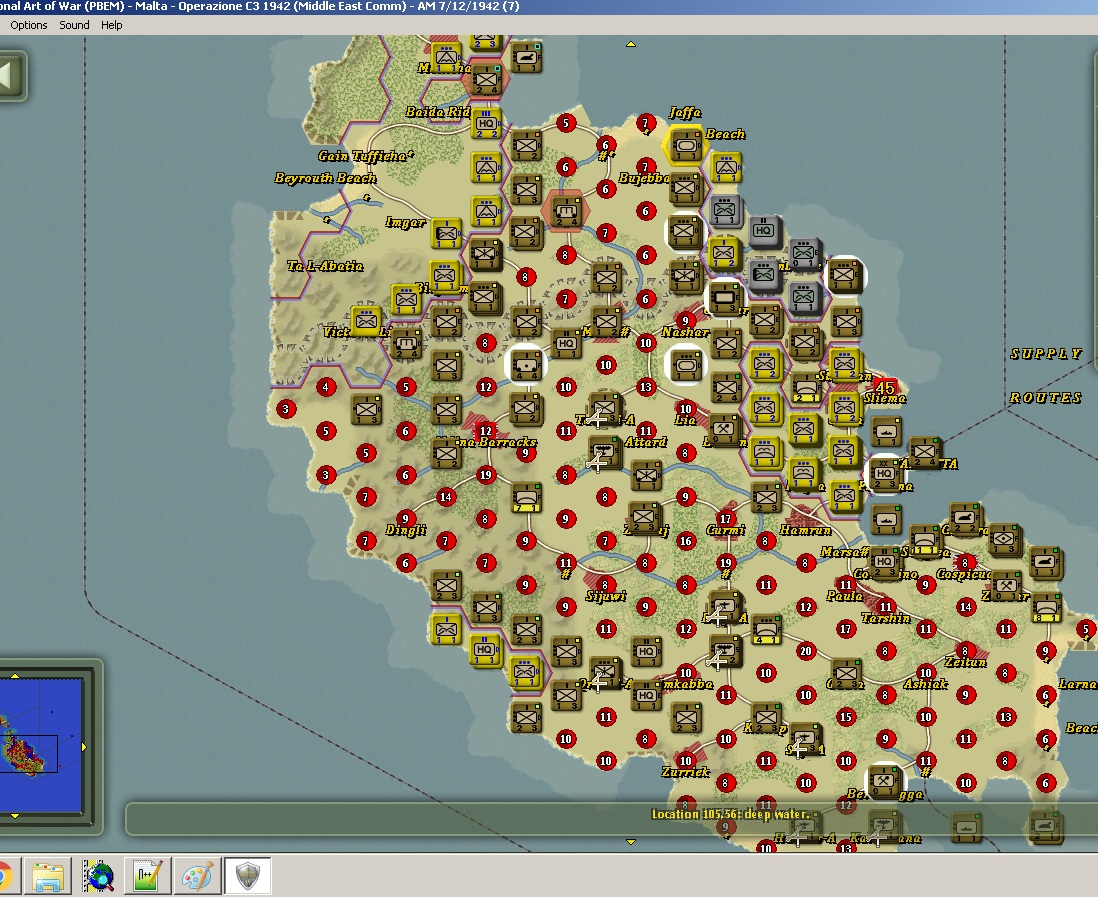The height and width of the screenshot is (900, 1098).
Task: Select the yellow HQ unit at Baida Ridge
Action: (x=486, y=124)
